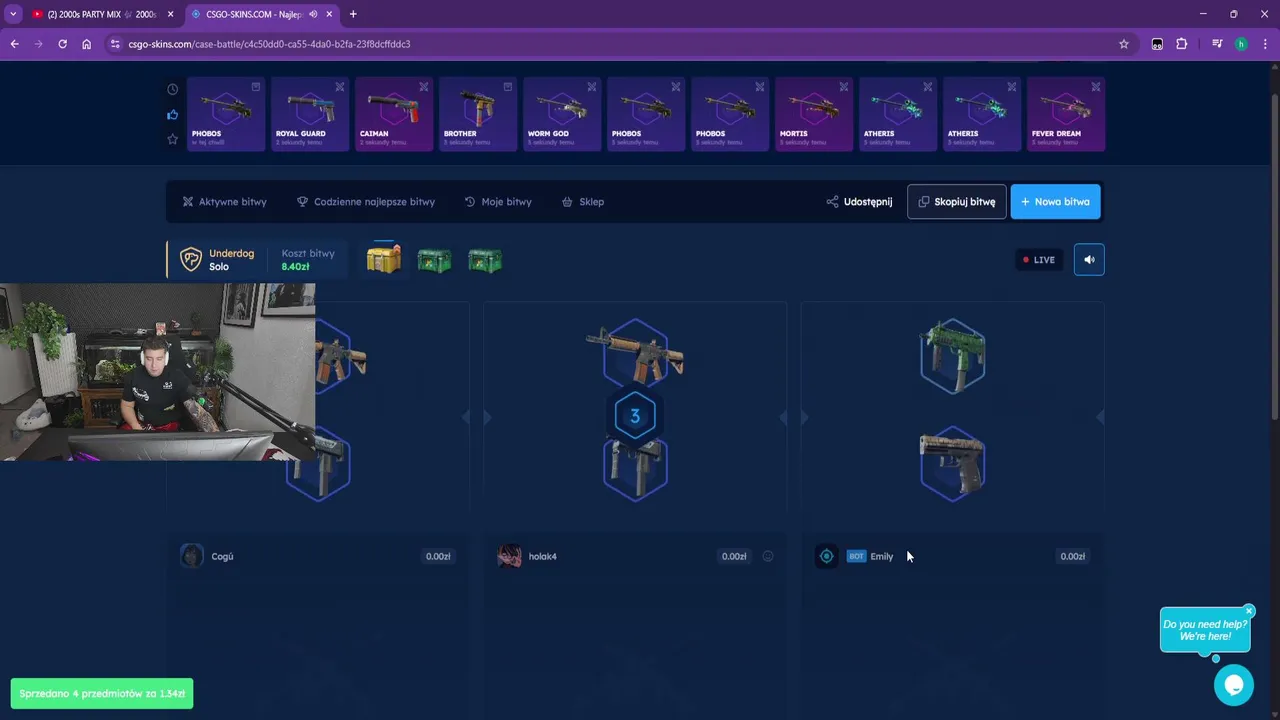Click the LIVE indicator badge
The width and height of the screenshot is (1280, 720).
[1039, 260]
